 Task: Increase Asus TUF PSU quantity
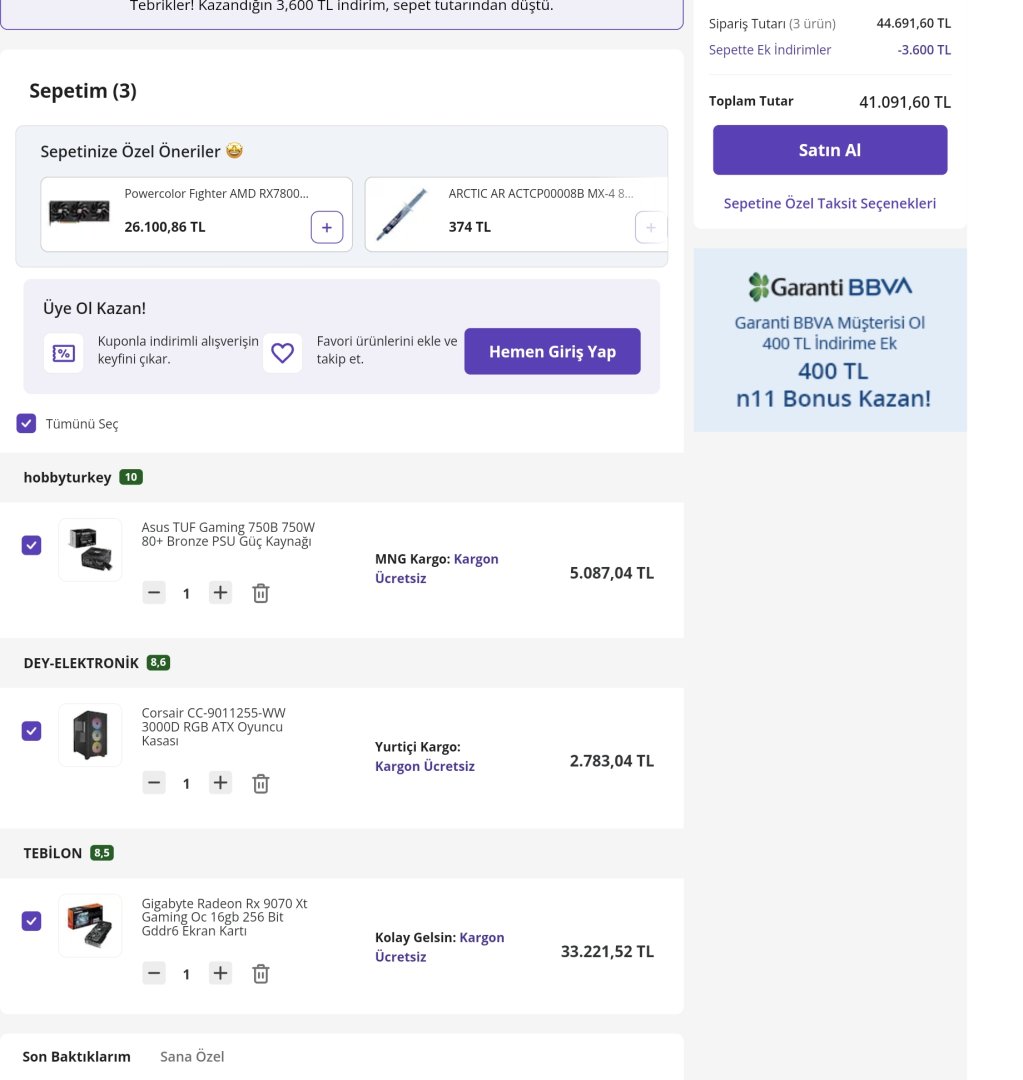click(220, 593)
